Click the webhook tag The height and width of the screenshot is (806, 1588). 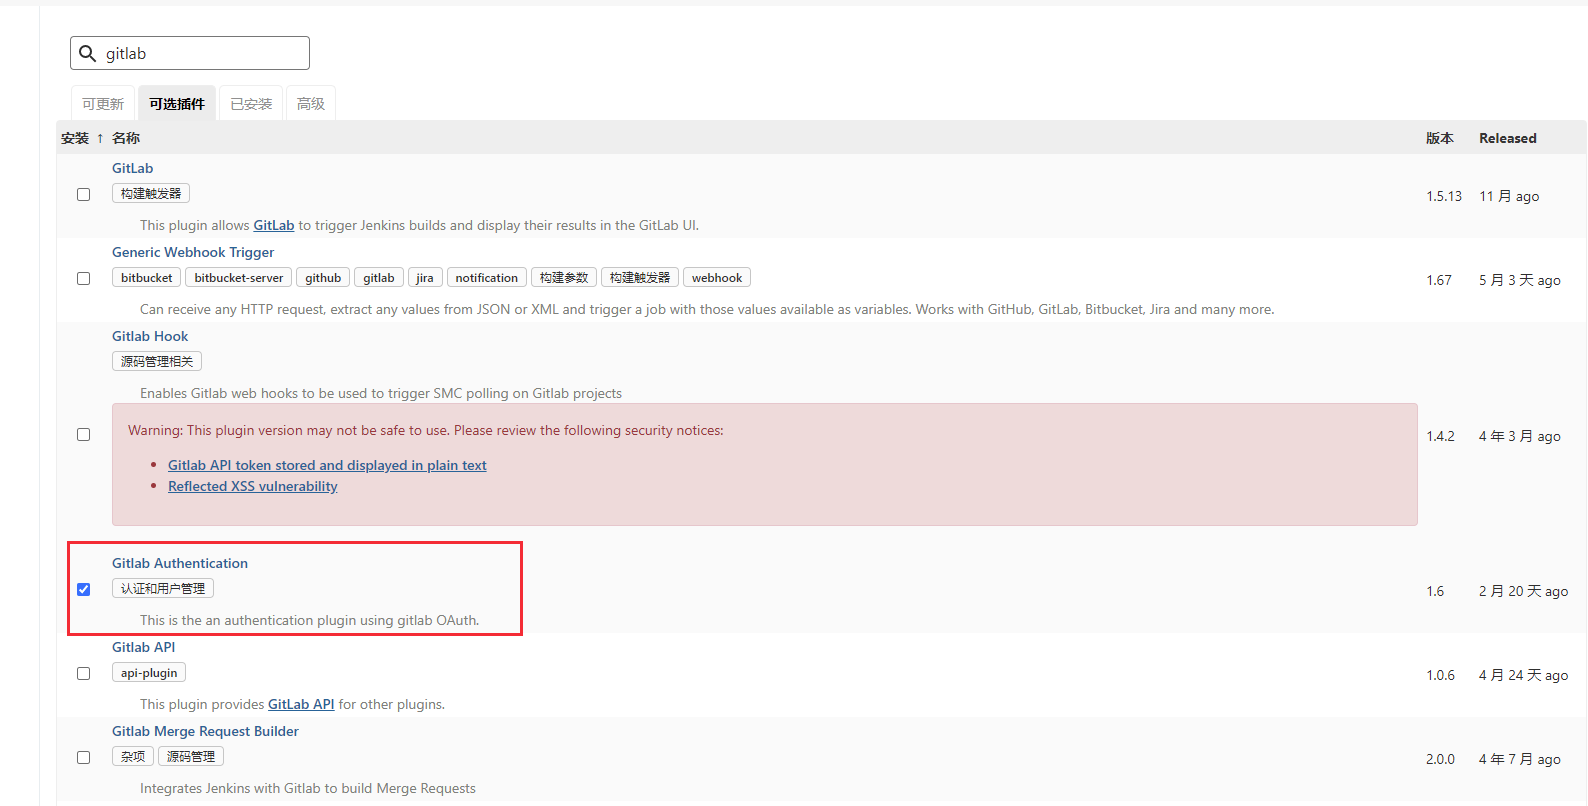tap(717, 277)
